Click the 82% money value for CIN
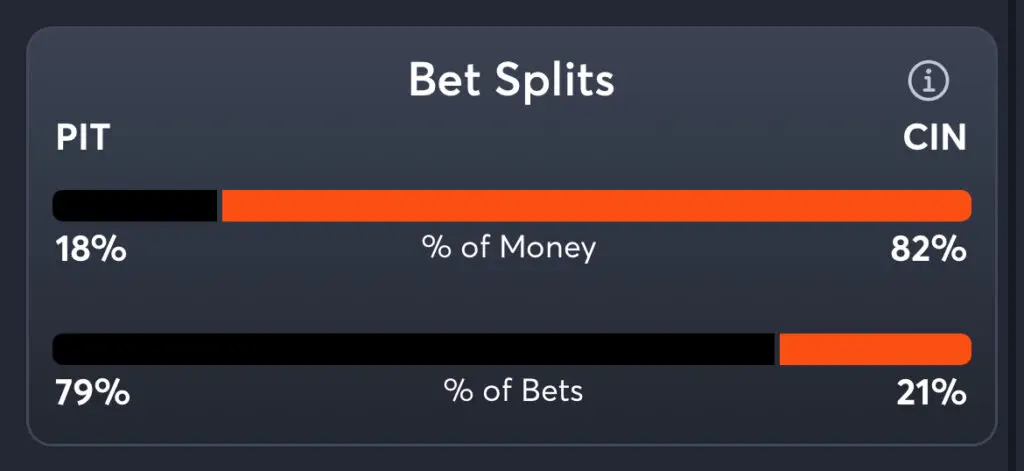 click(928, 250)
